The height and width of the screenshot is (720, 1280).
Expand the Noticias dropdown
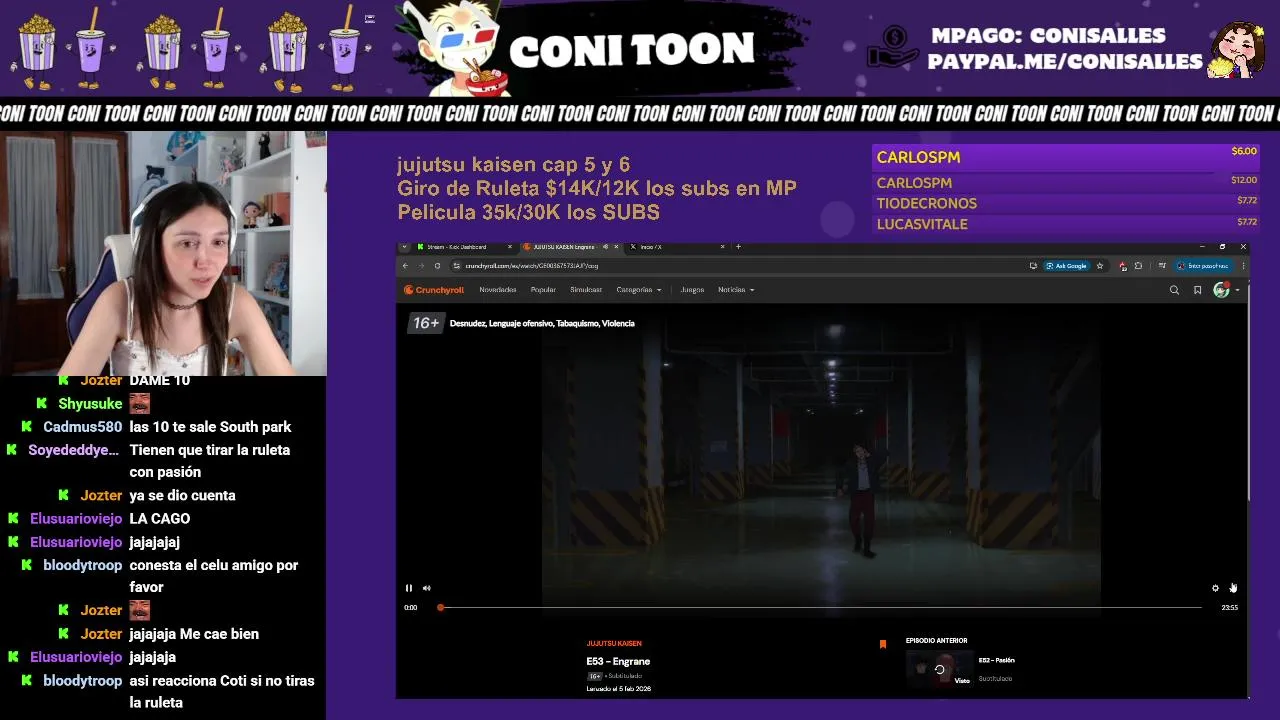[736, 290]
